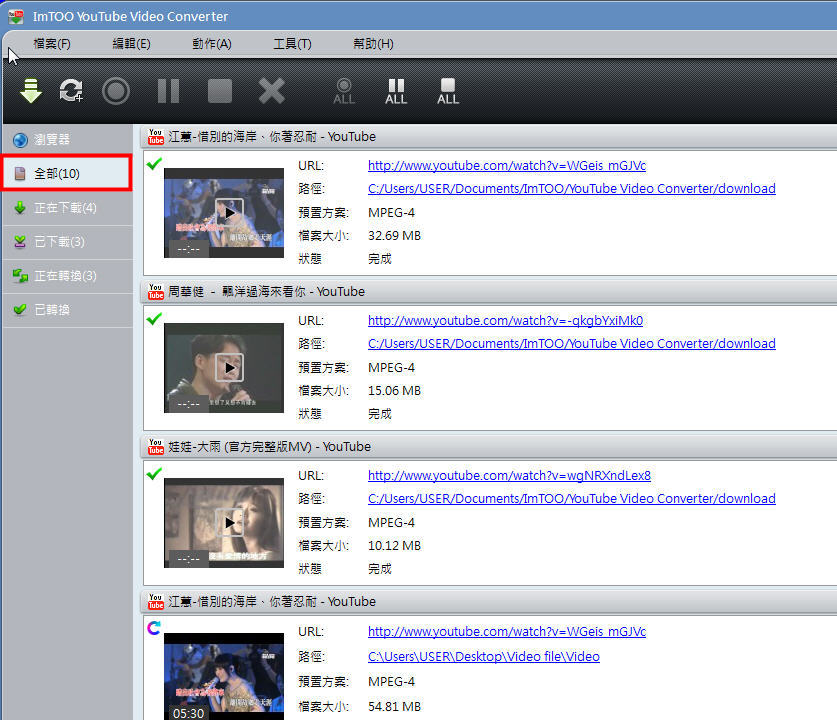This screenshot has height=720, width=837.
Task: Click the convert refresh-arrows toolbar icon
Action: [x=71, y=91]
